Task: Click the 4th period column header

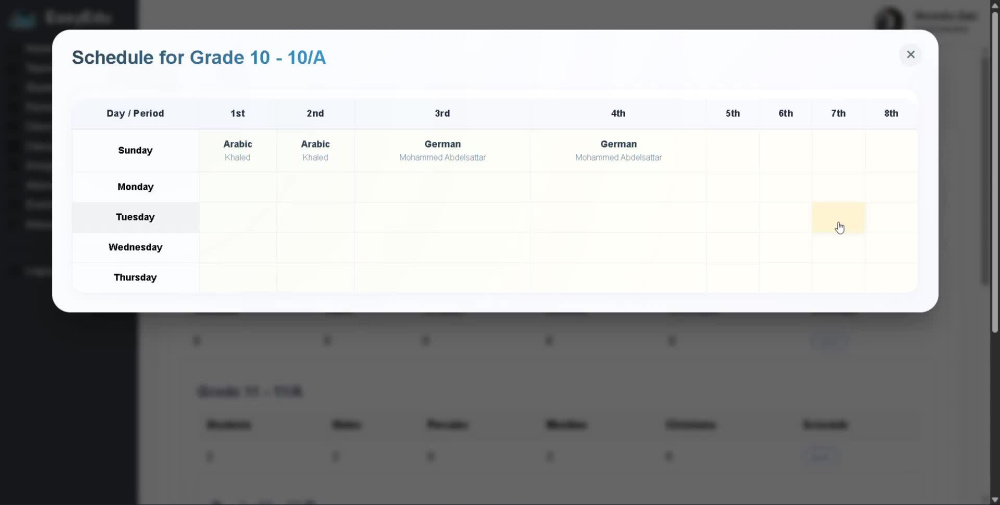Action: click(618, 113)
